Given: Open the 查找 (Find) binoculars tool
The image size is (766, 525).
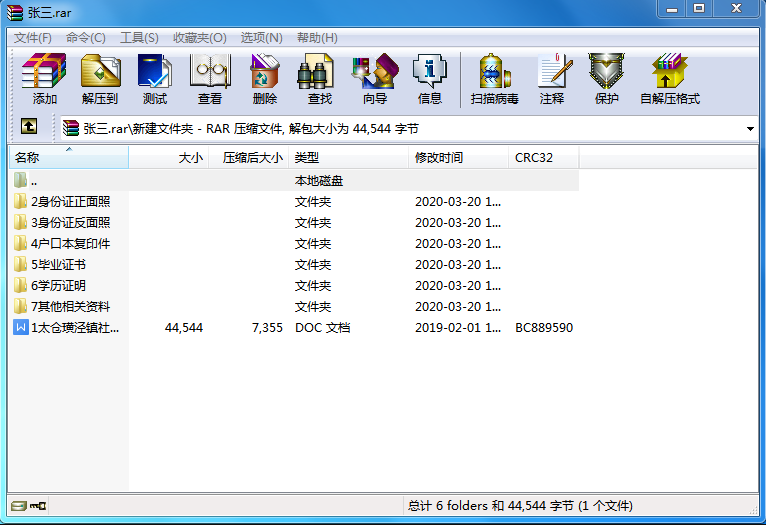Looking at the screenshot, I should click(x=319, y=79).
